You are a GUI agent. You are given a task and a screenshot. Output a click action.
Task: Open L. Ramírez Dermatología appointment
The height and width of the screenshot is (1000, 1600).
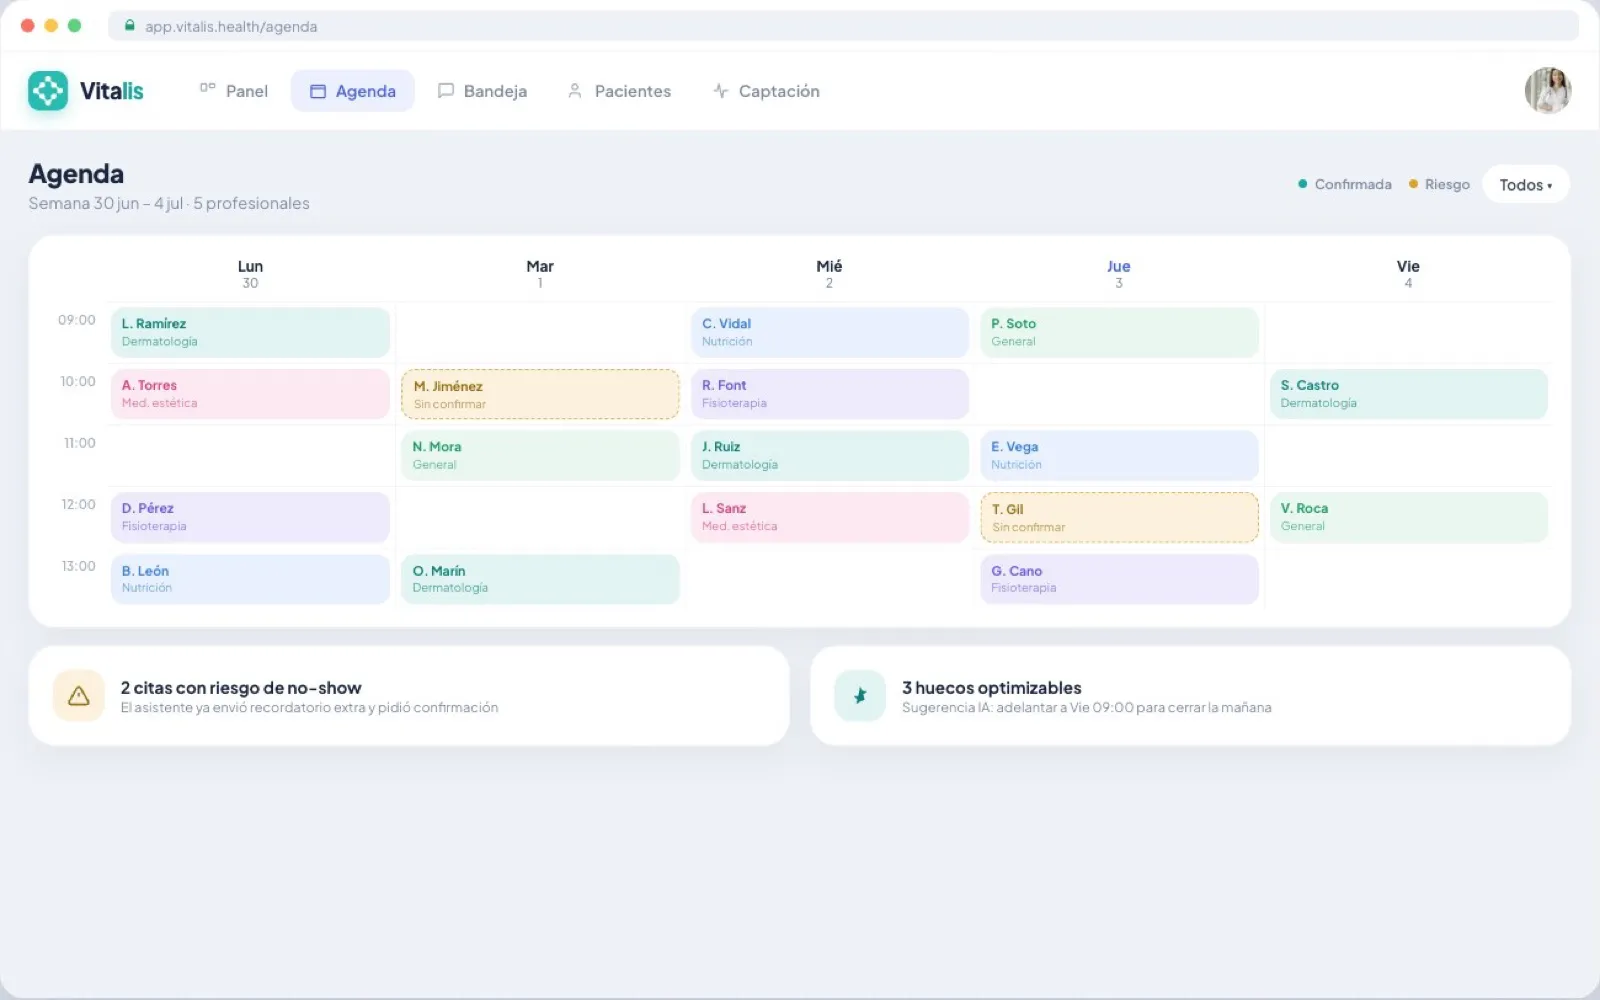pyautogui.click(x=250, y=332)
